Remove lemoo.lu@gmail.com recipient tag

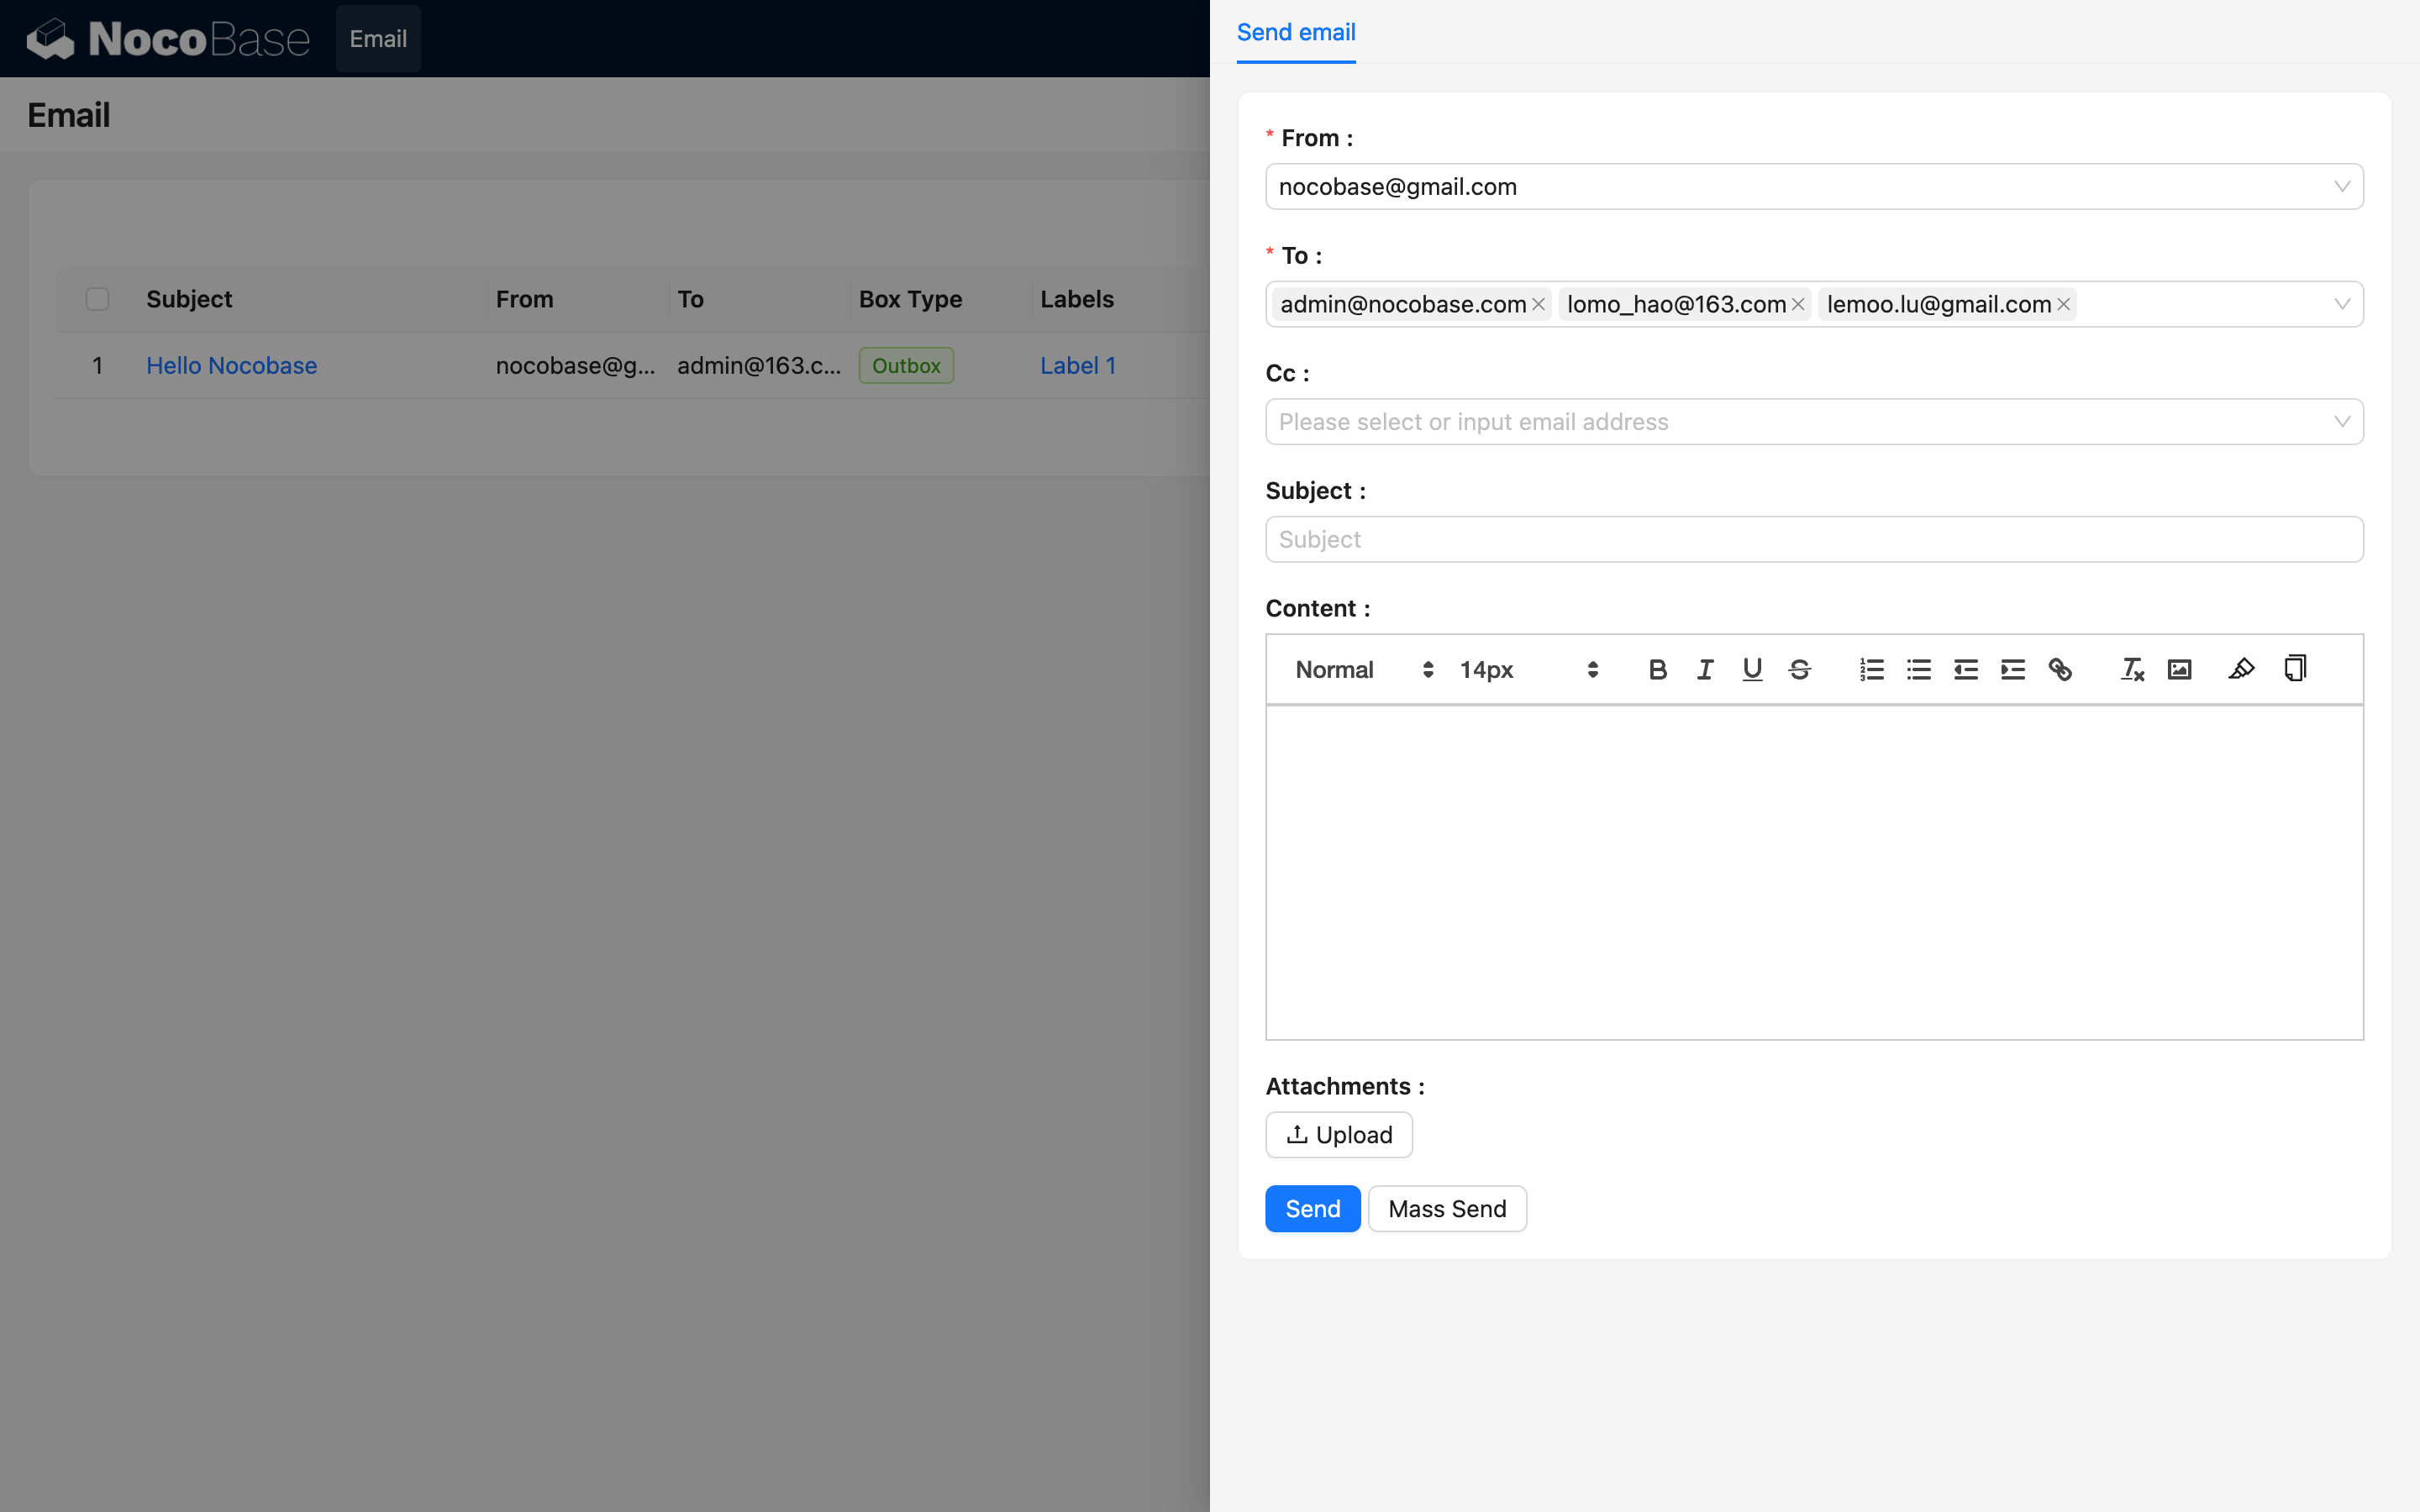click(x=2063, y=304)
